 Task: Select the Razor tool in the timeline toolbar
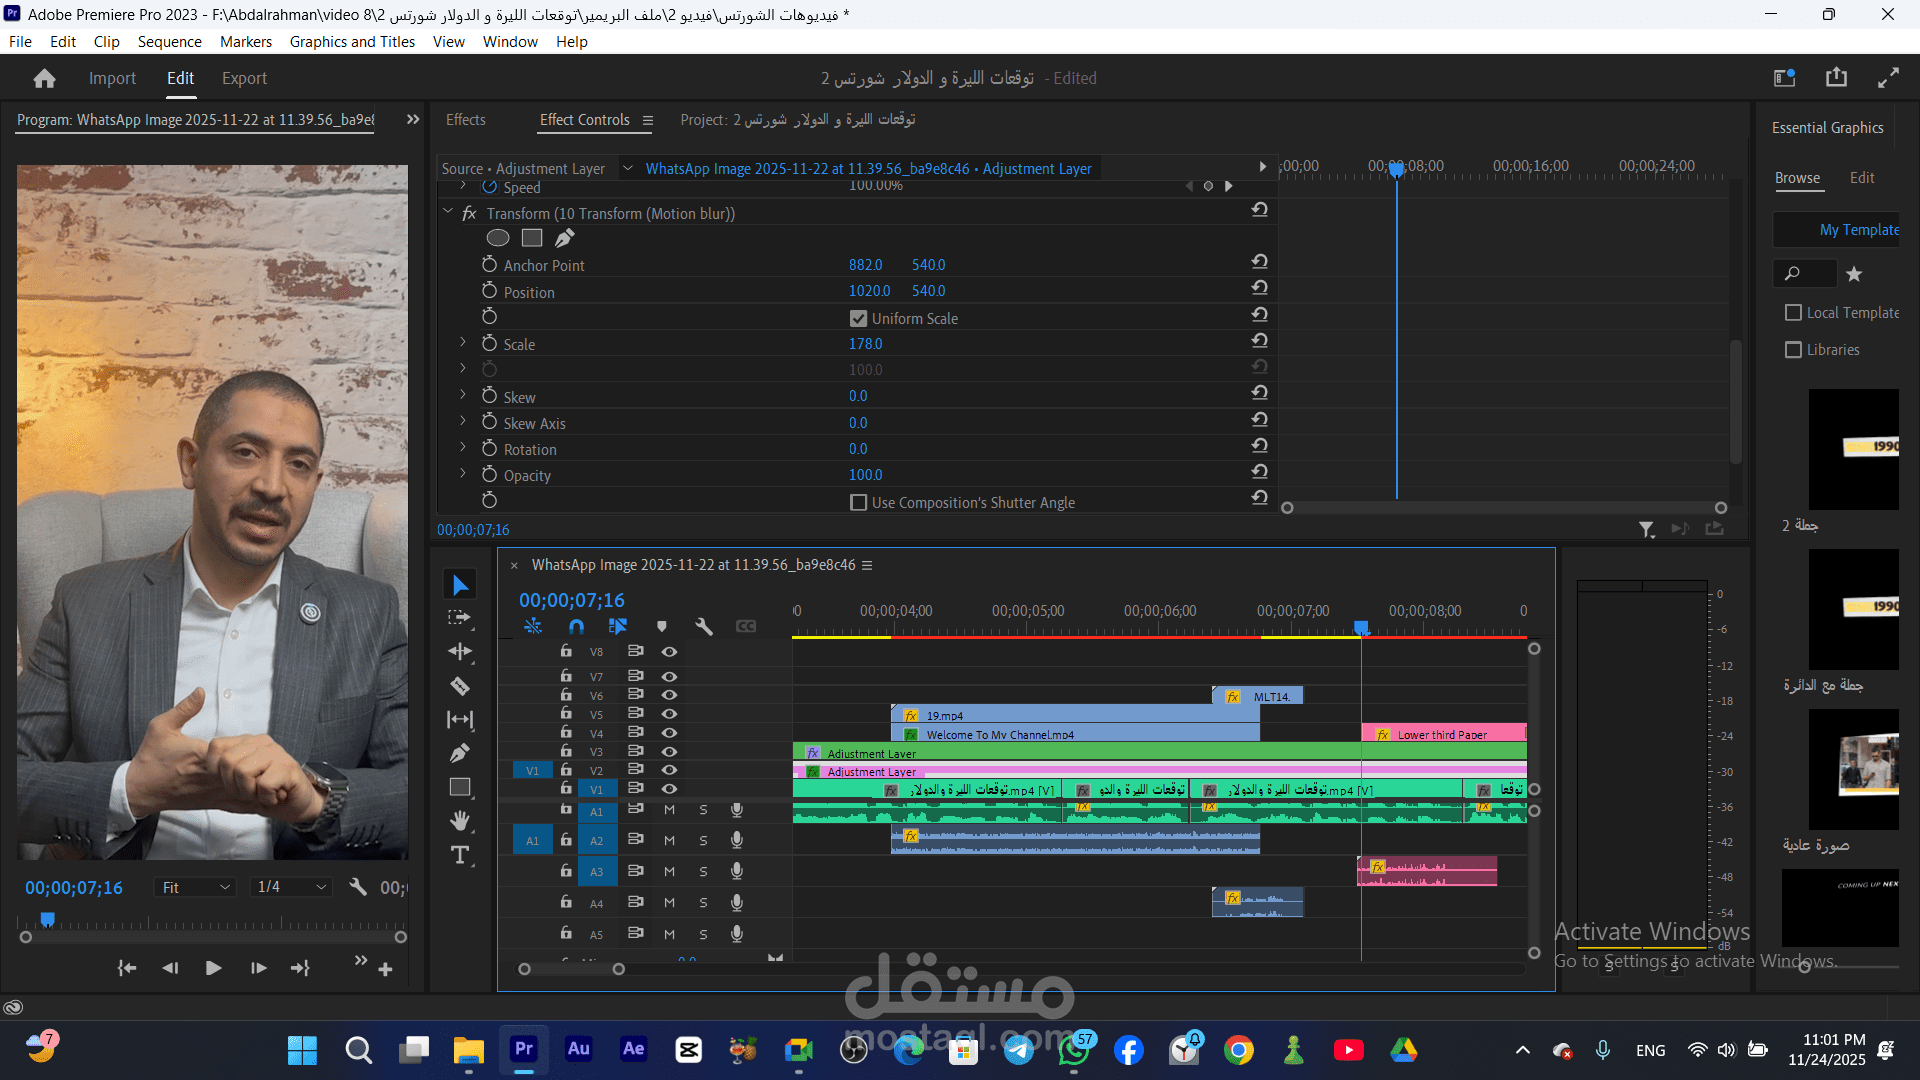(460, 686)
